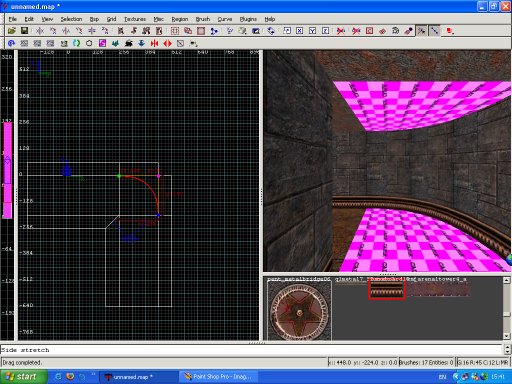Click the blue swirl icon on second toolbar
This screenshot has height=384, width=512.
[11, 43]
